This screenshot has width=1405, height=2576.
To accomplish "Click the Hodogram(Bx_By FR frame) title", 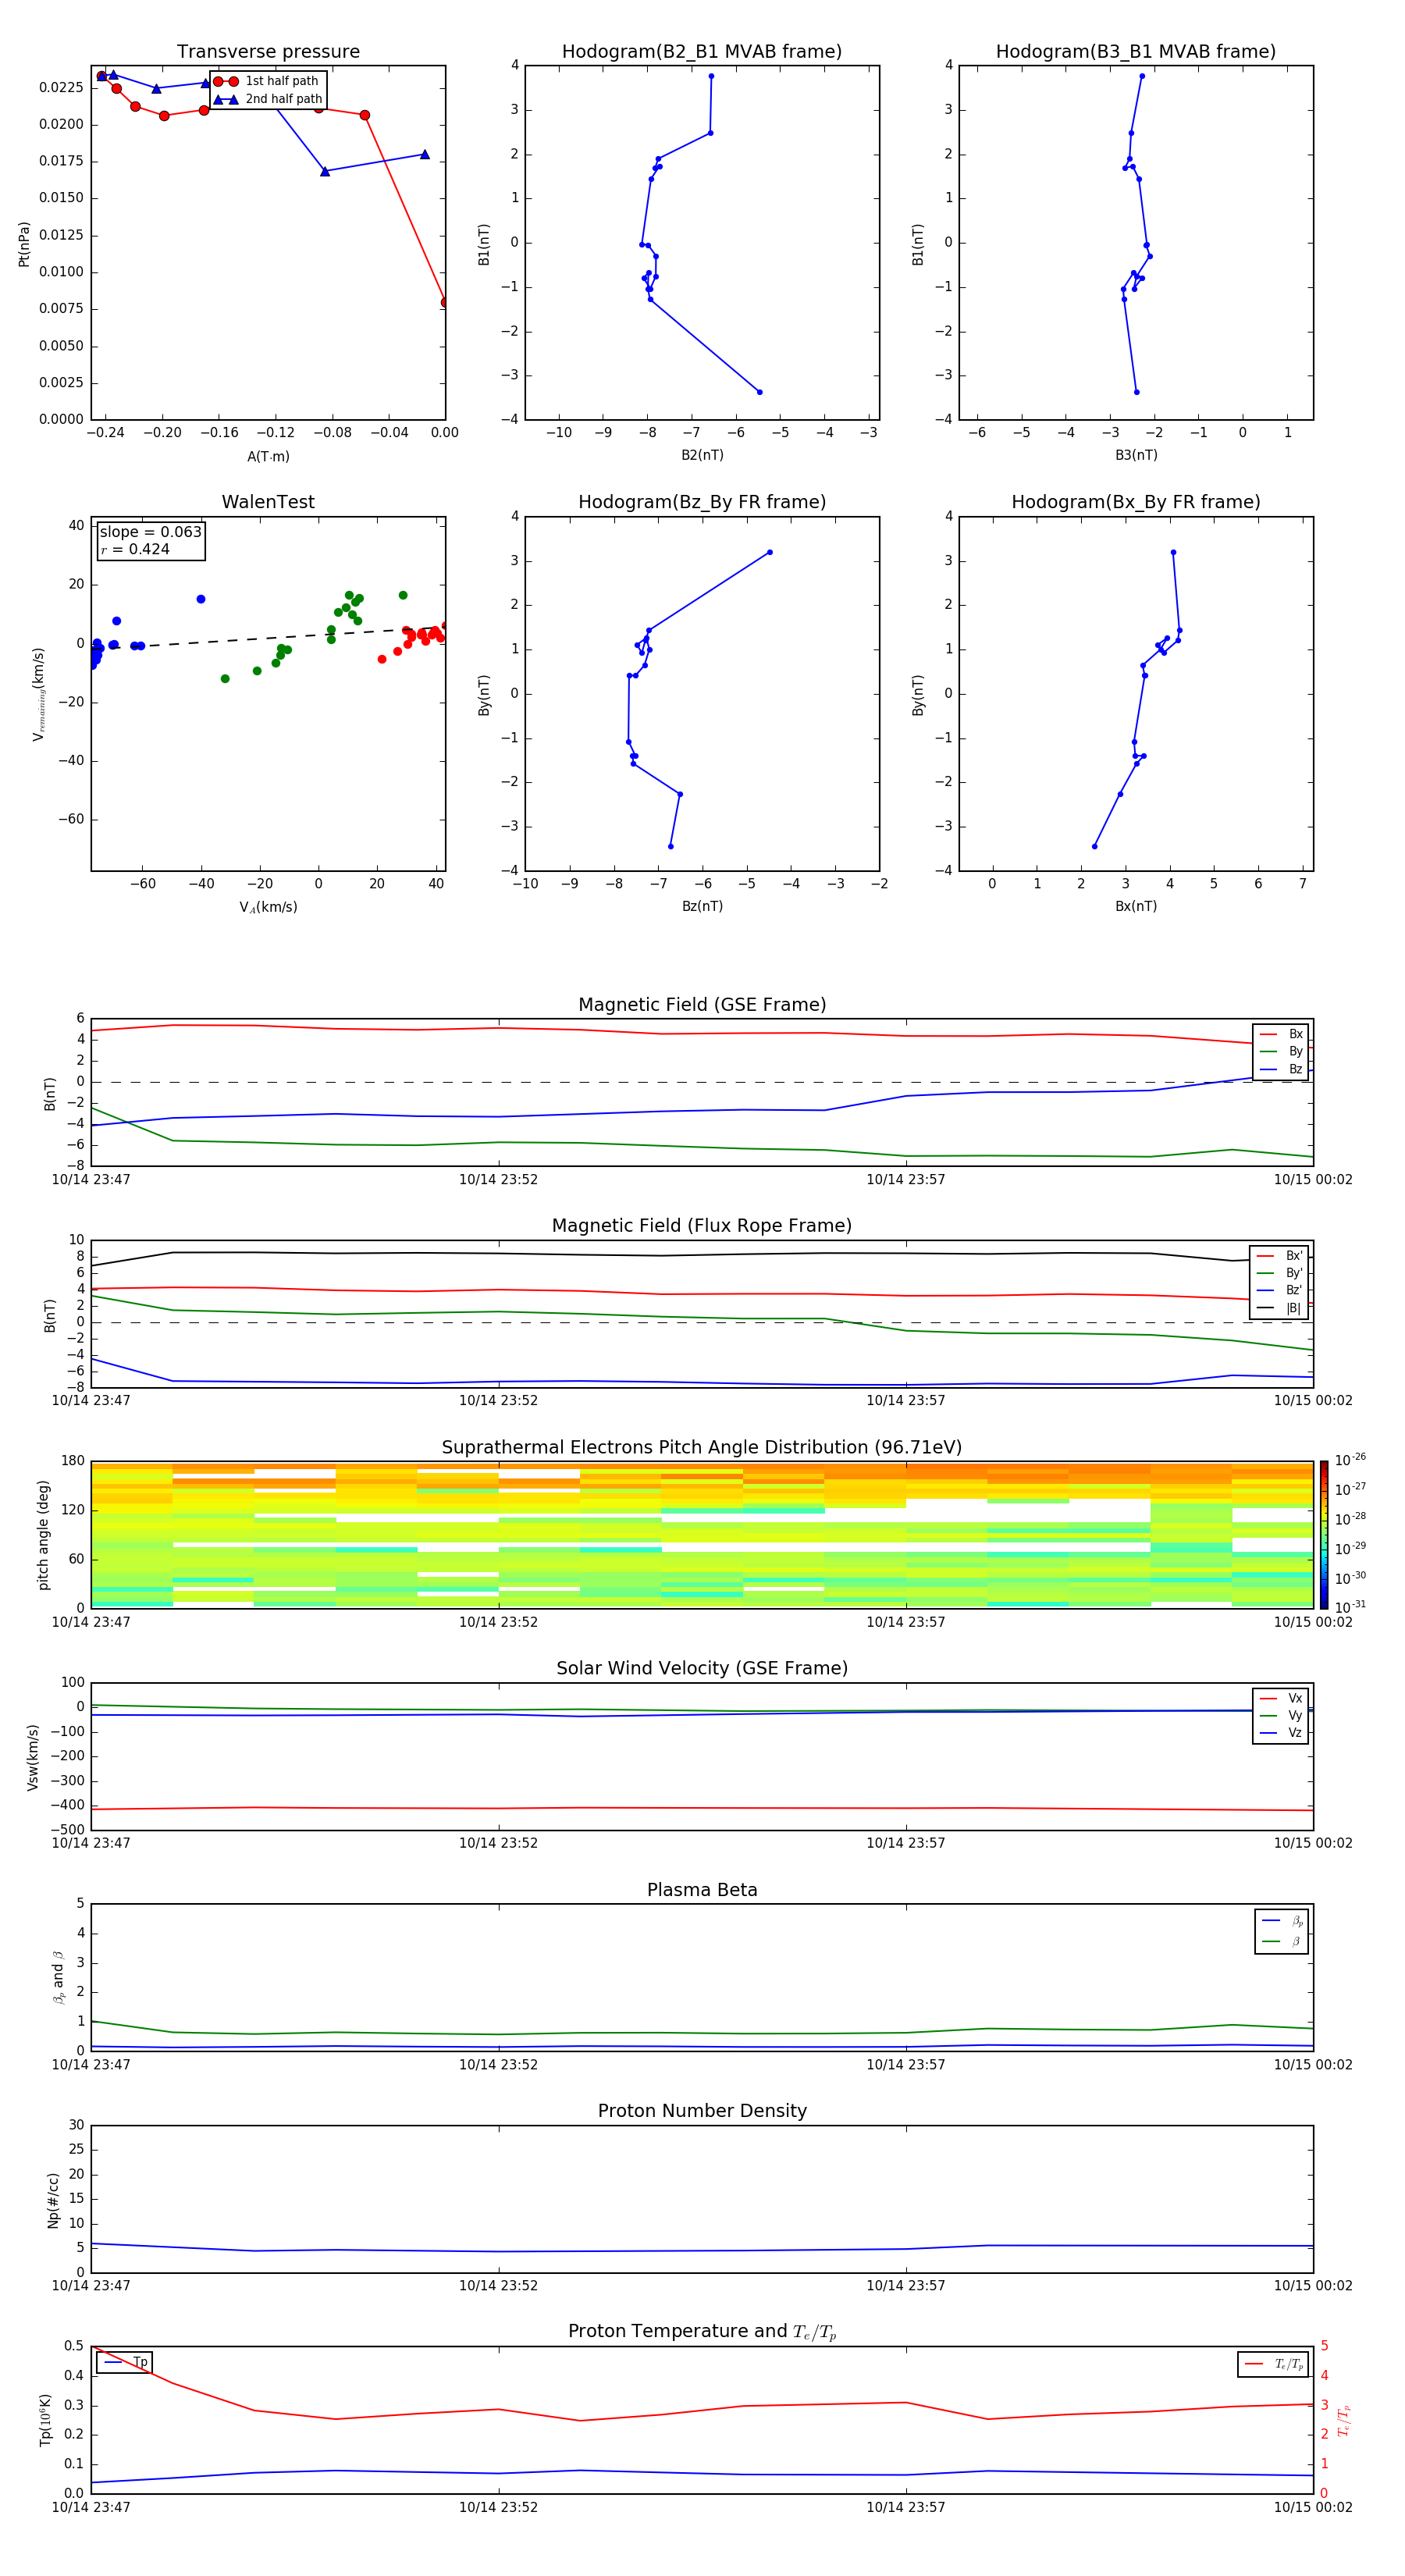I will coord(1135,502).
